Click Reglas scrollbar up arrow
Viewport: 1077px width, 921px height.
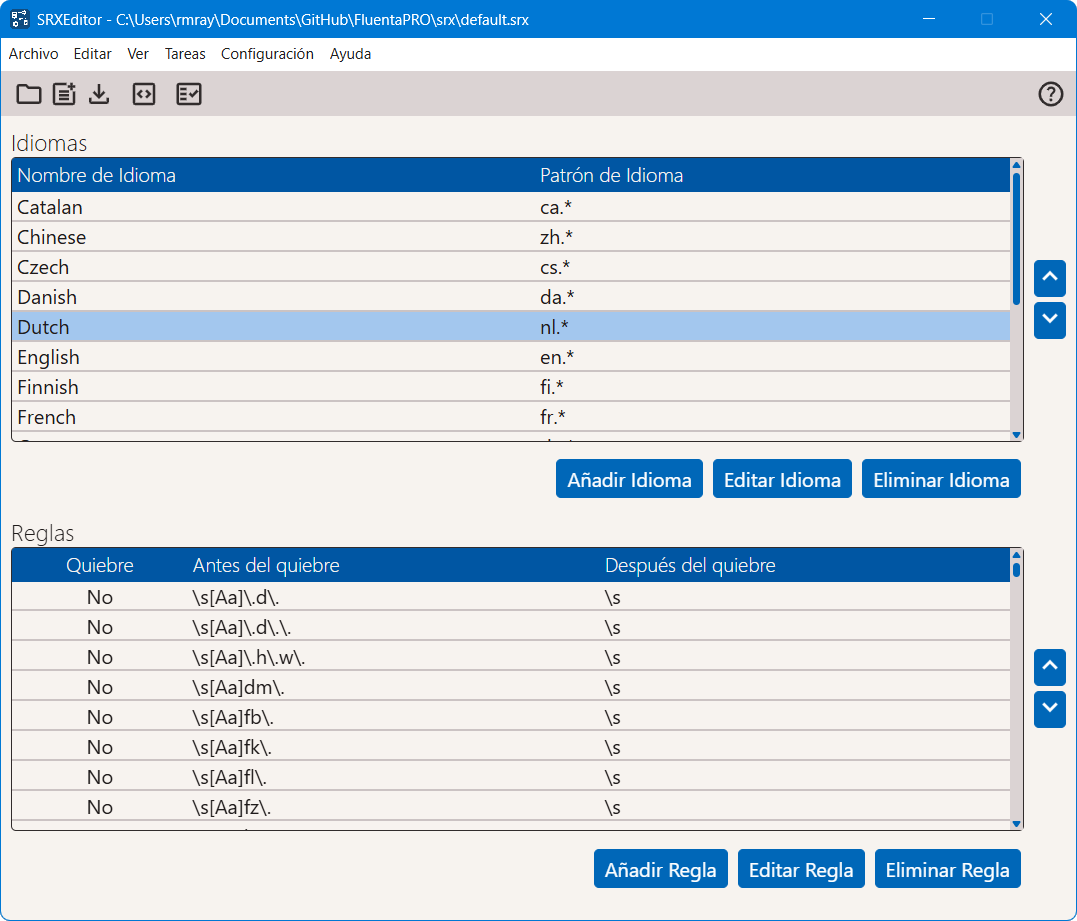[x=1017, y=554]
